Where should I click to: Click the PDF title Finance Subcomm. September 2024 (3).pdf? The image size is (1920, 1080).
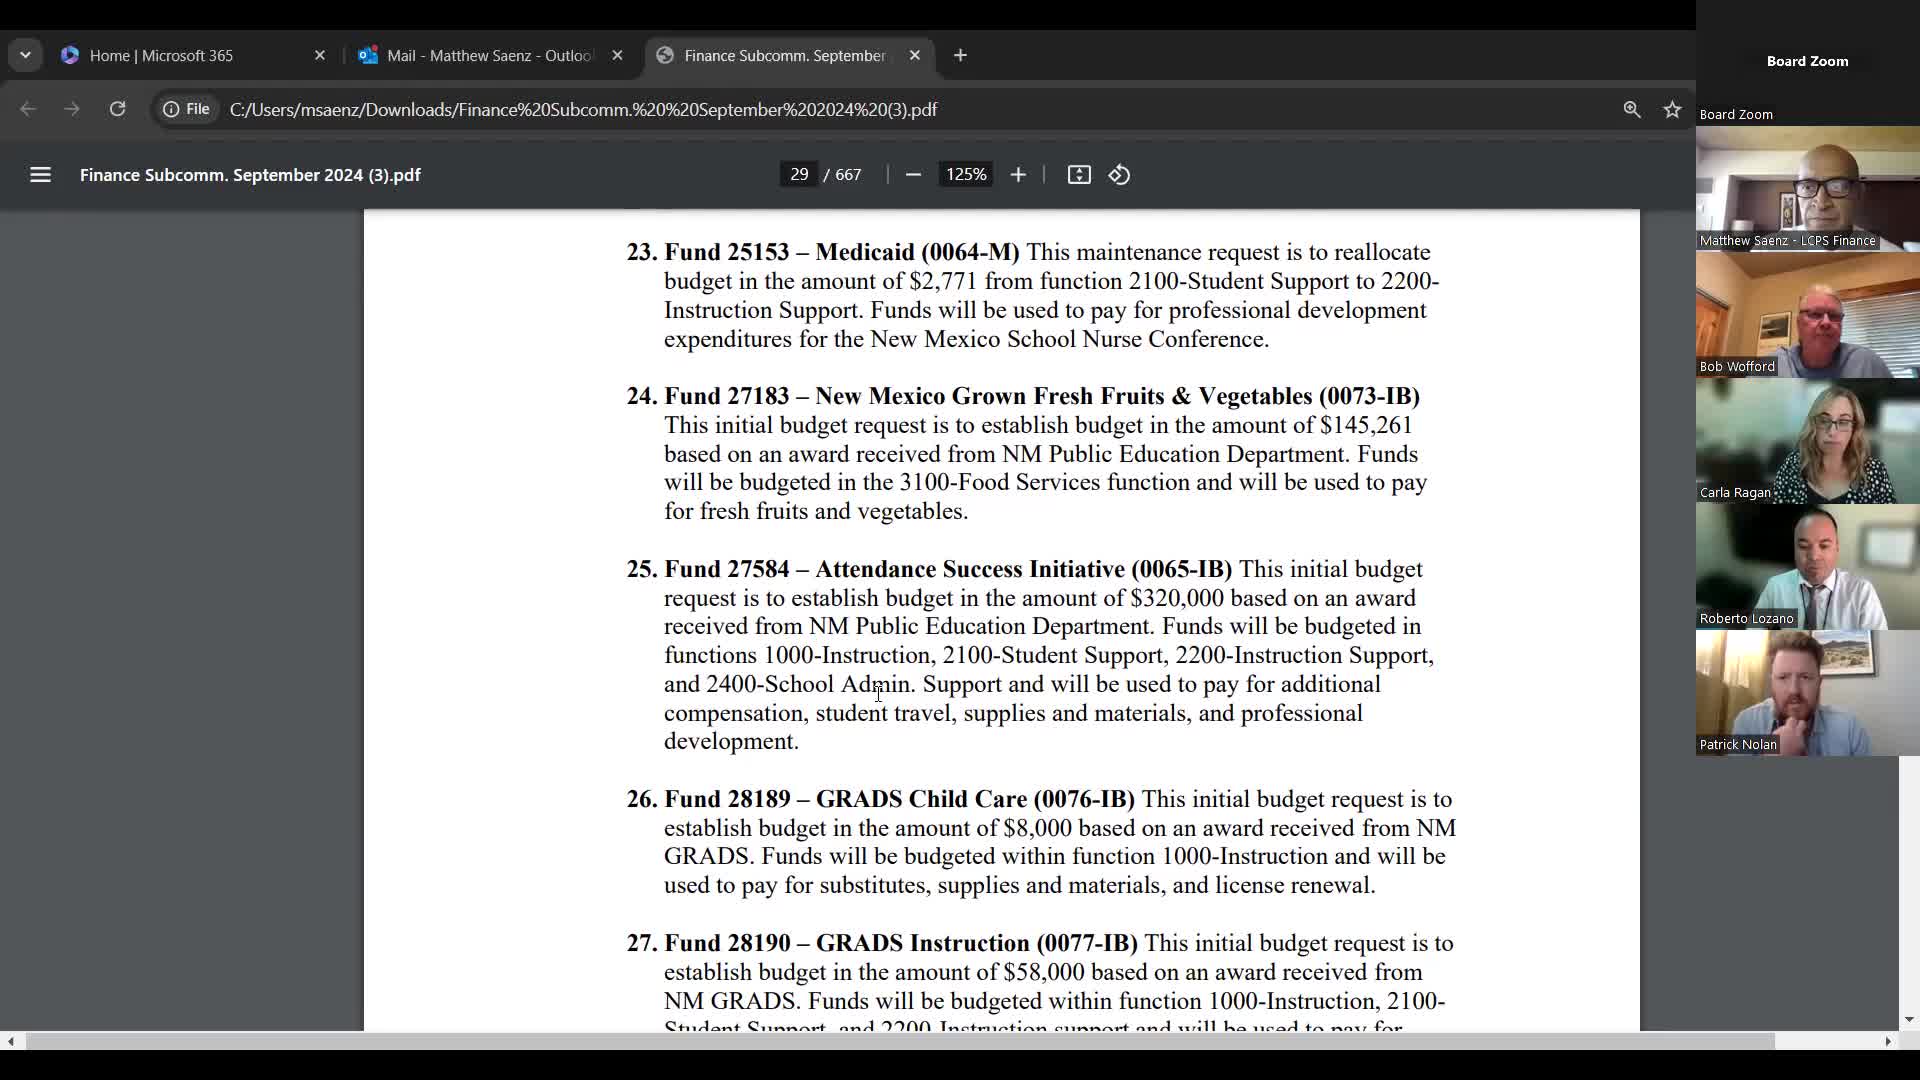point(250,175)
